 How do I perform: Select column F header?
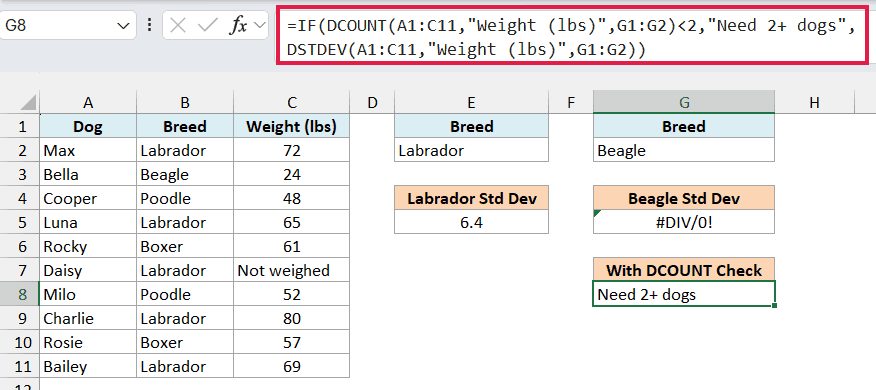point(571,102)
